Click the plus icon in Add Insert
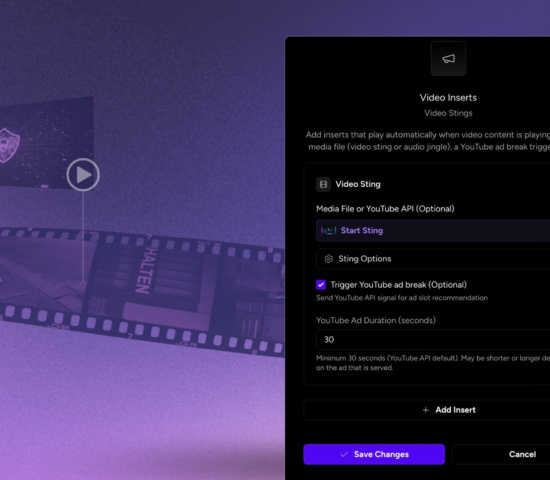The width and height of the screenshot is (550, 480). tap(425, 410)
